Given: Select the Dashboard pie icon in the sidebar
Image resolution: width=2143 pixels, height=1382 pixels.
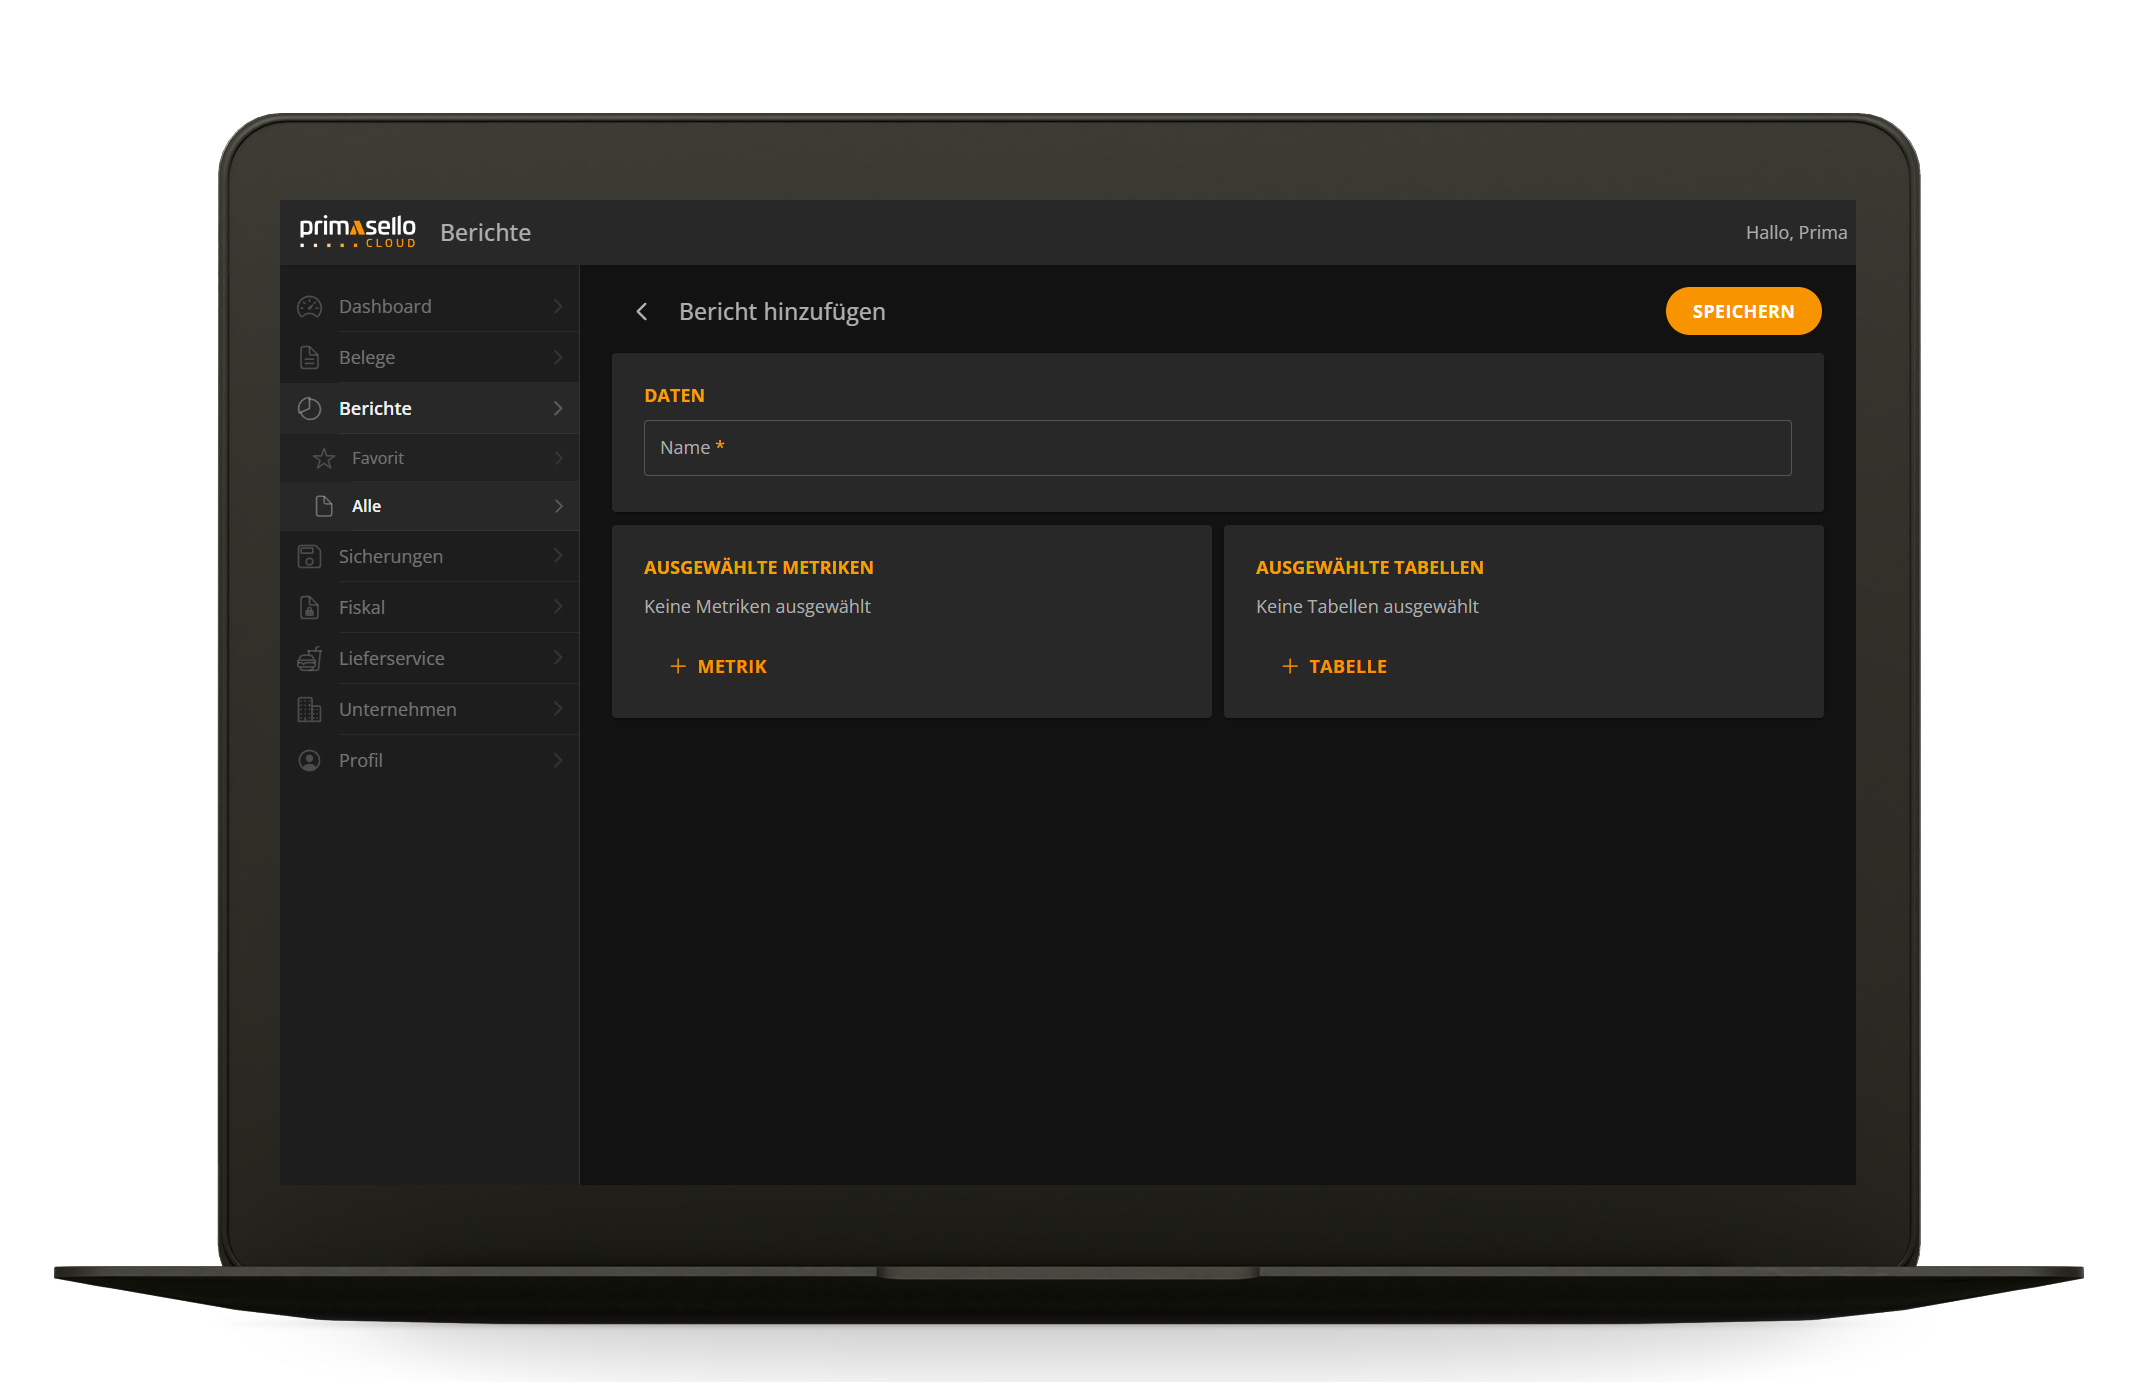Looking at the screenshot, I should coord(308,306).
